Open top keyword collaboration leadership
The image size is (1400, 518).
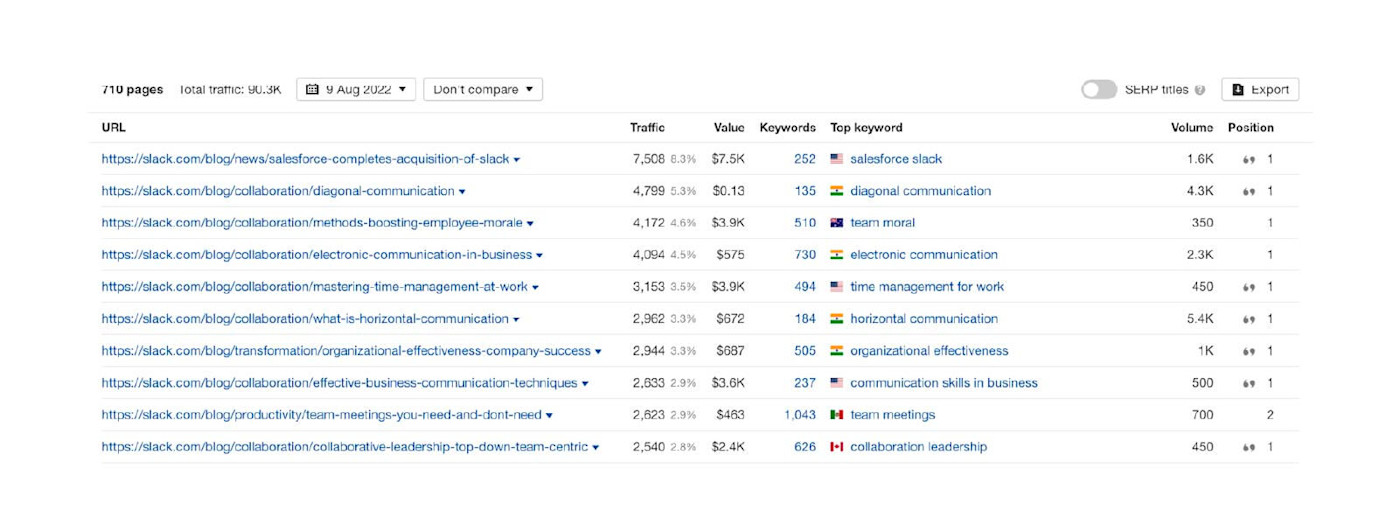(918, 447)
